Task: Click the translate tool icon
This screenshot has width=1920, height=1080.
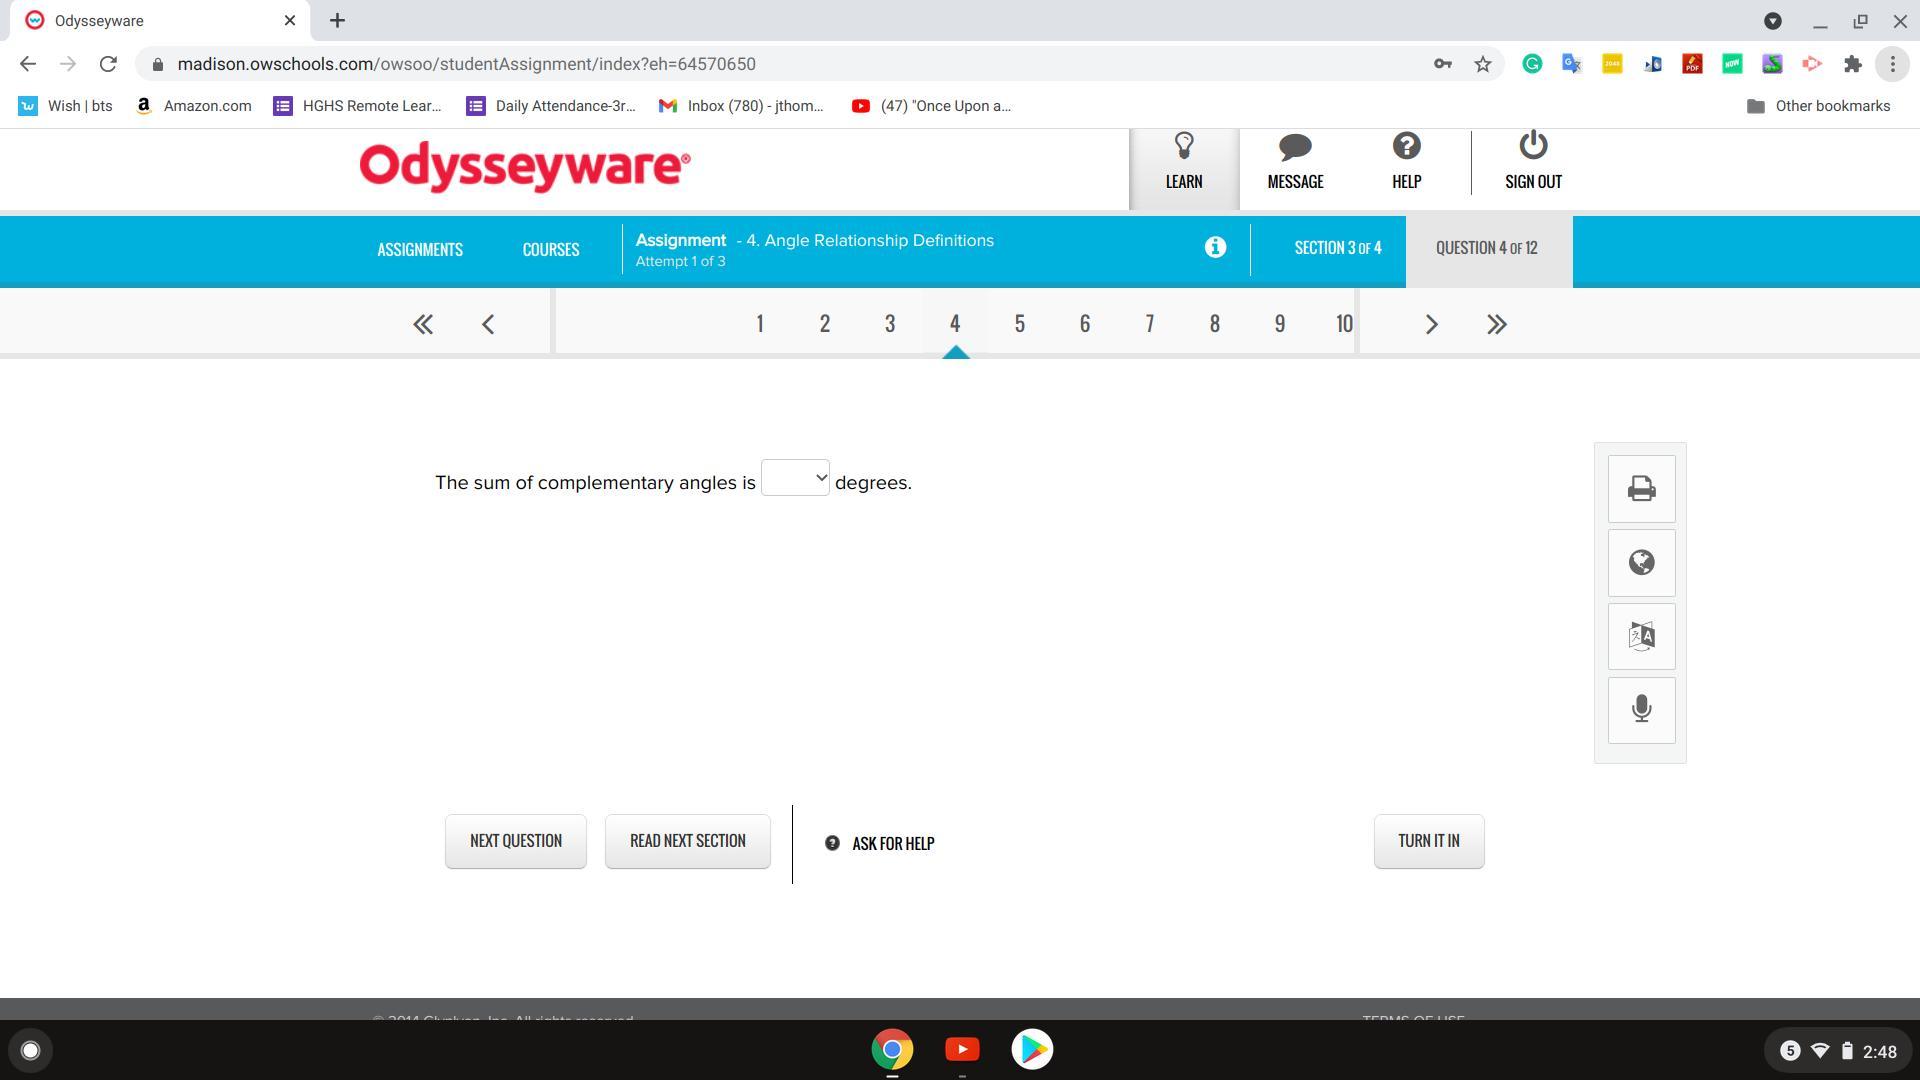Action: [x=1641, y=637]
